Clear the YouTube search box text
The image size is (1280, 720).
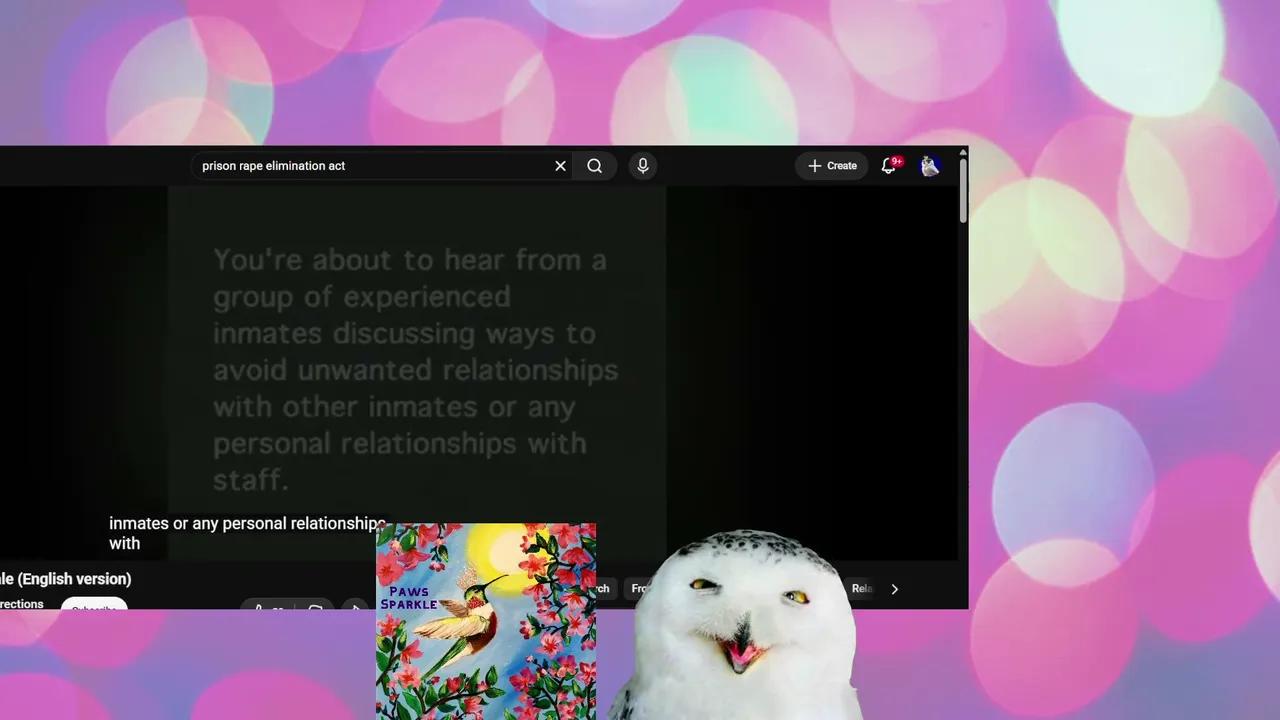[x=560, y=166]
